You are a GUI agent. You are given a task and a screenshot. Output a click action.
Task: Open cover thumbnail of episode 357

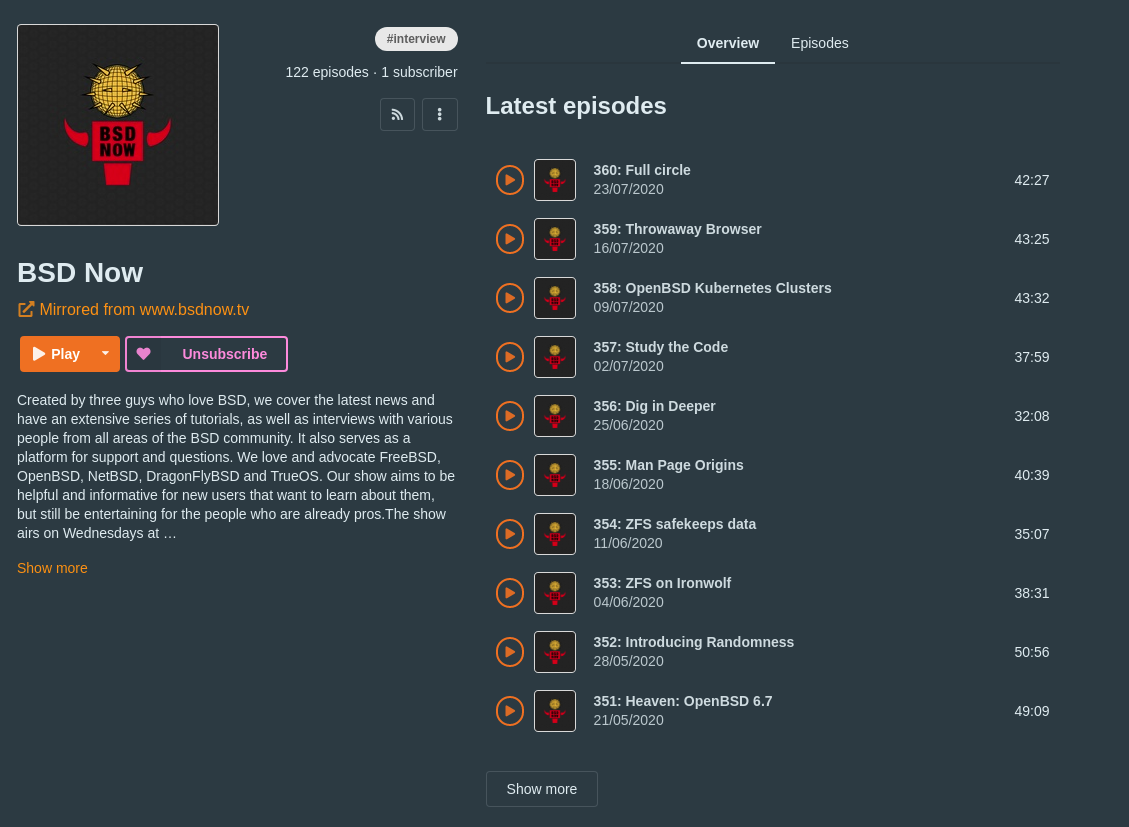pos(554,357)
